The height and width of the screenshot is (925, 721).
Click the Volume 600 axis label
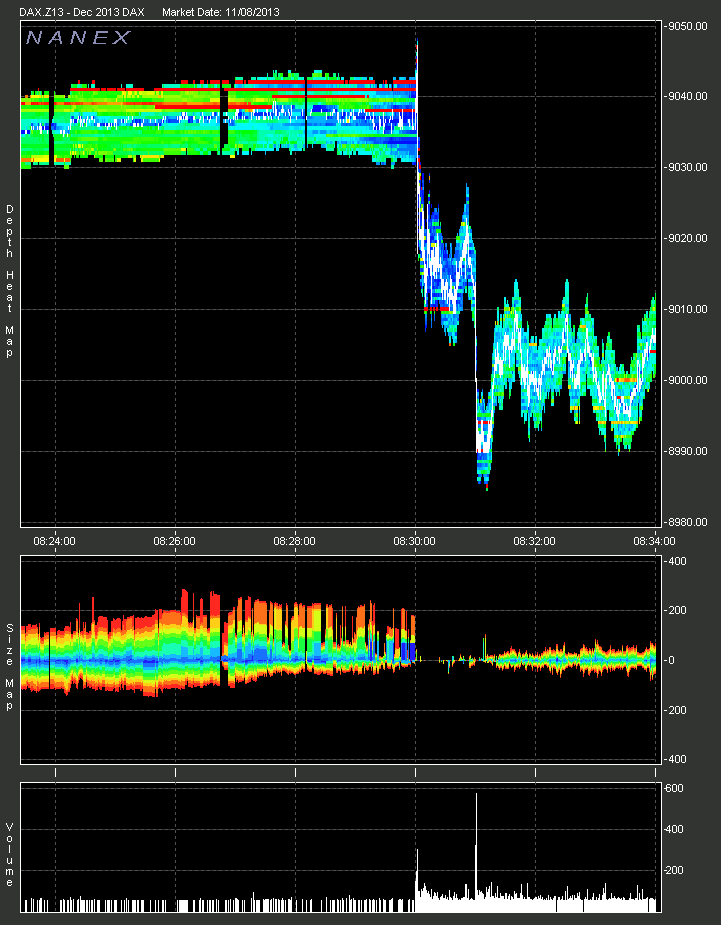675,789
